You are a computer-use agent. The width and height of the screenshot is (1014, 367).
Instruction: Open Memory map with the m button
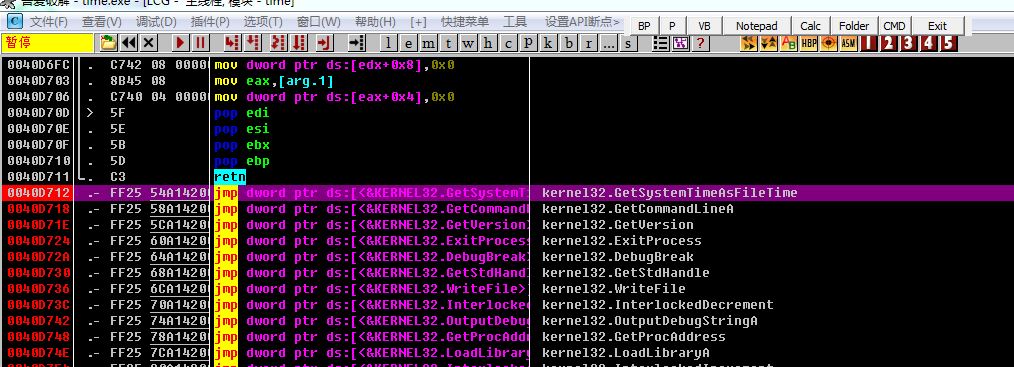pyautogui.click(x=428, y=43)
